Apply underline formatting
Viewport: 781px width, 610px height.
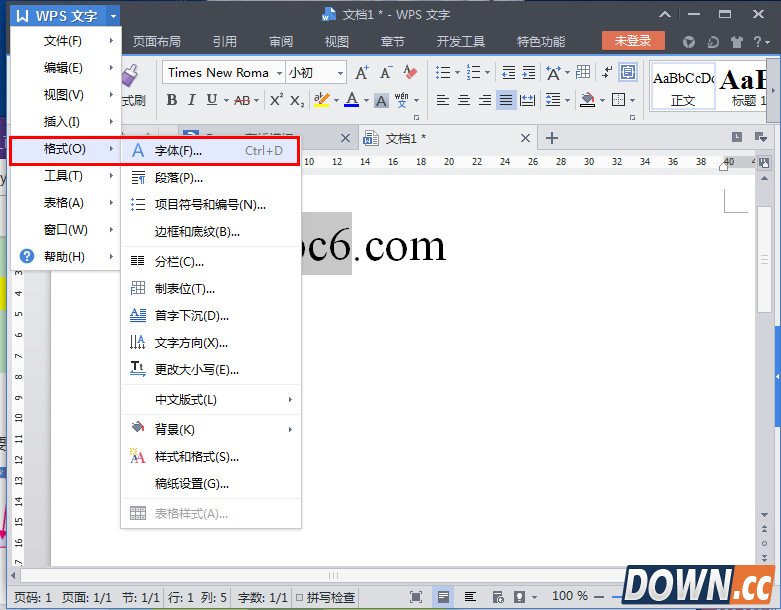click(x=212, y=100)
